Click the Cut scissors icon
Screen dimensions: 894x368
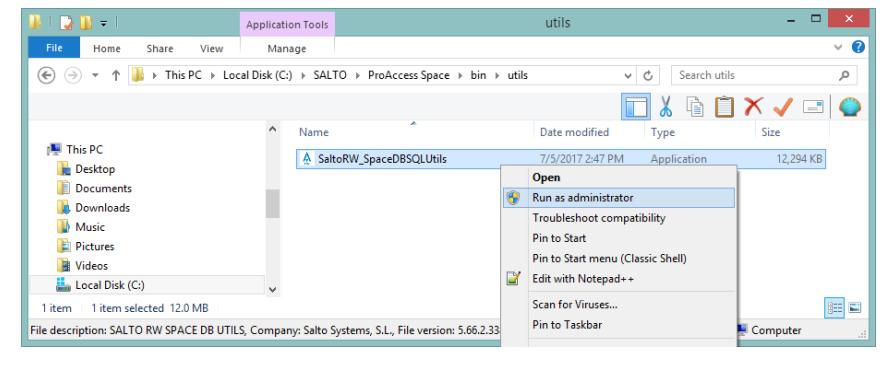pos(665,107)
